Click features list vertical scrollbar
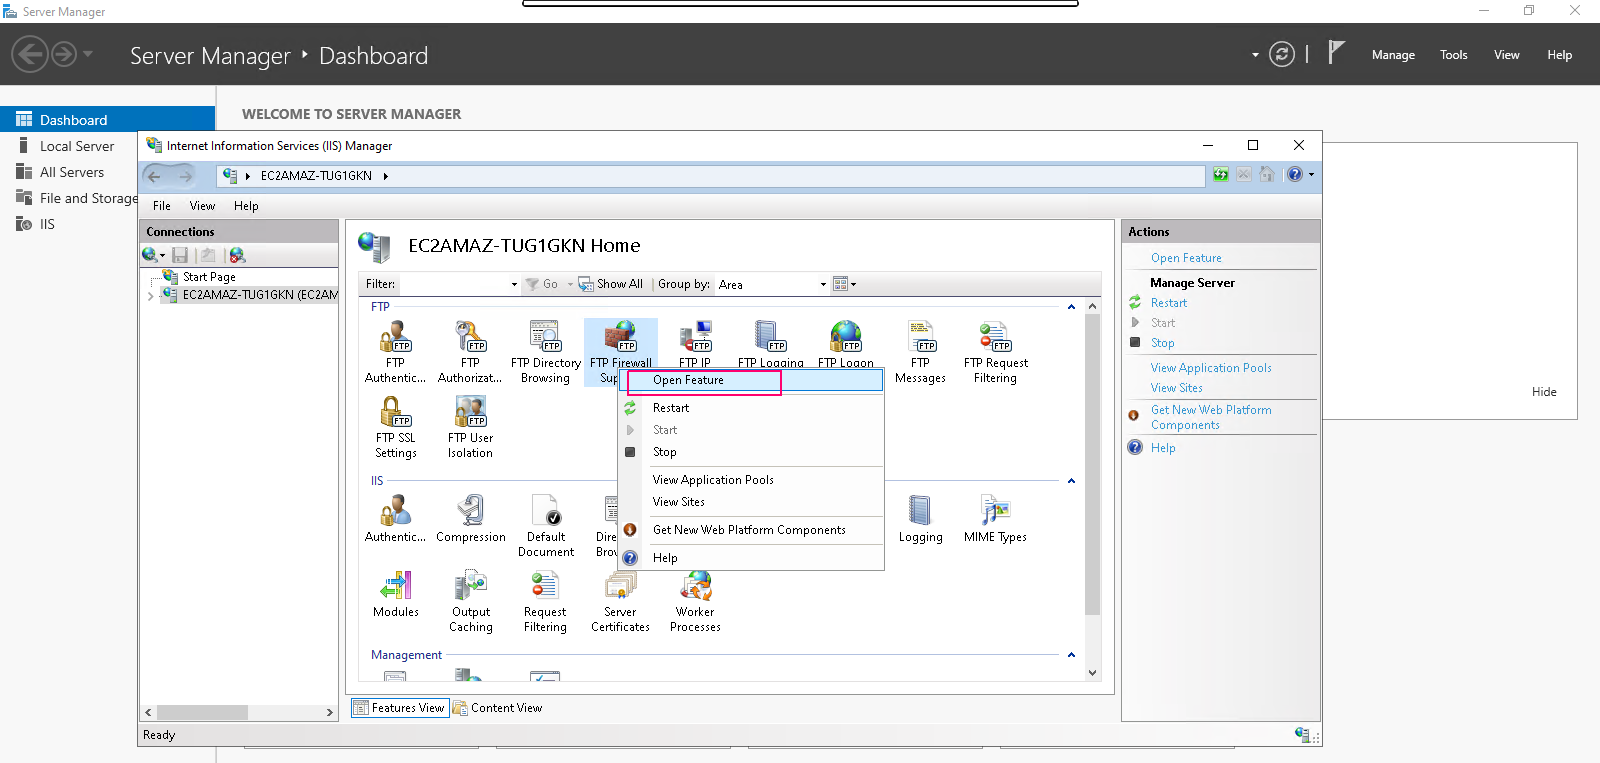Viewport: 1600px width, 763px height. (1092, 465)
